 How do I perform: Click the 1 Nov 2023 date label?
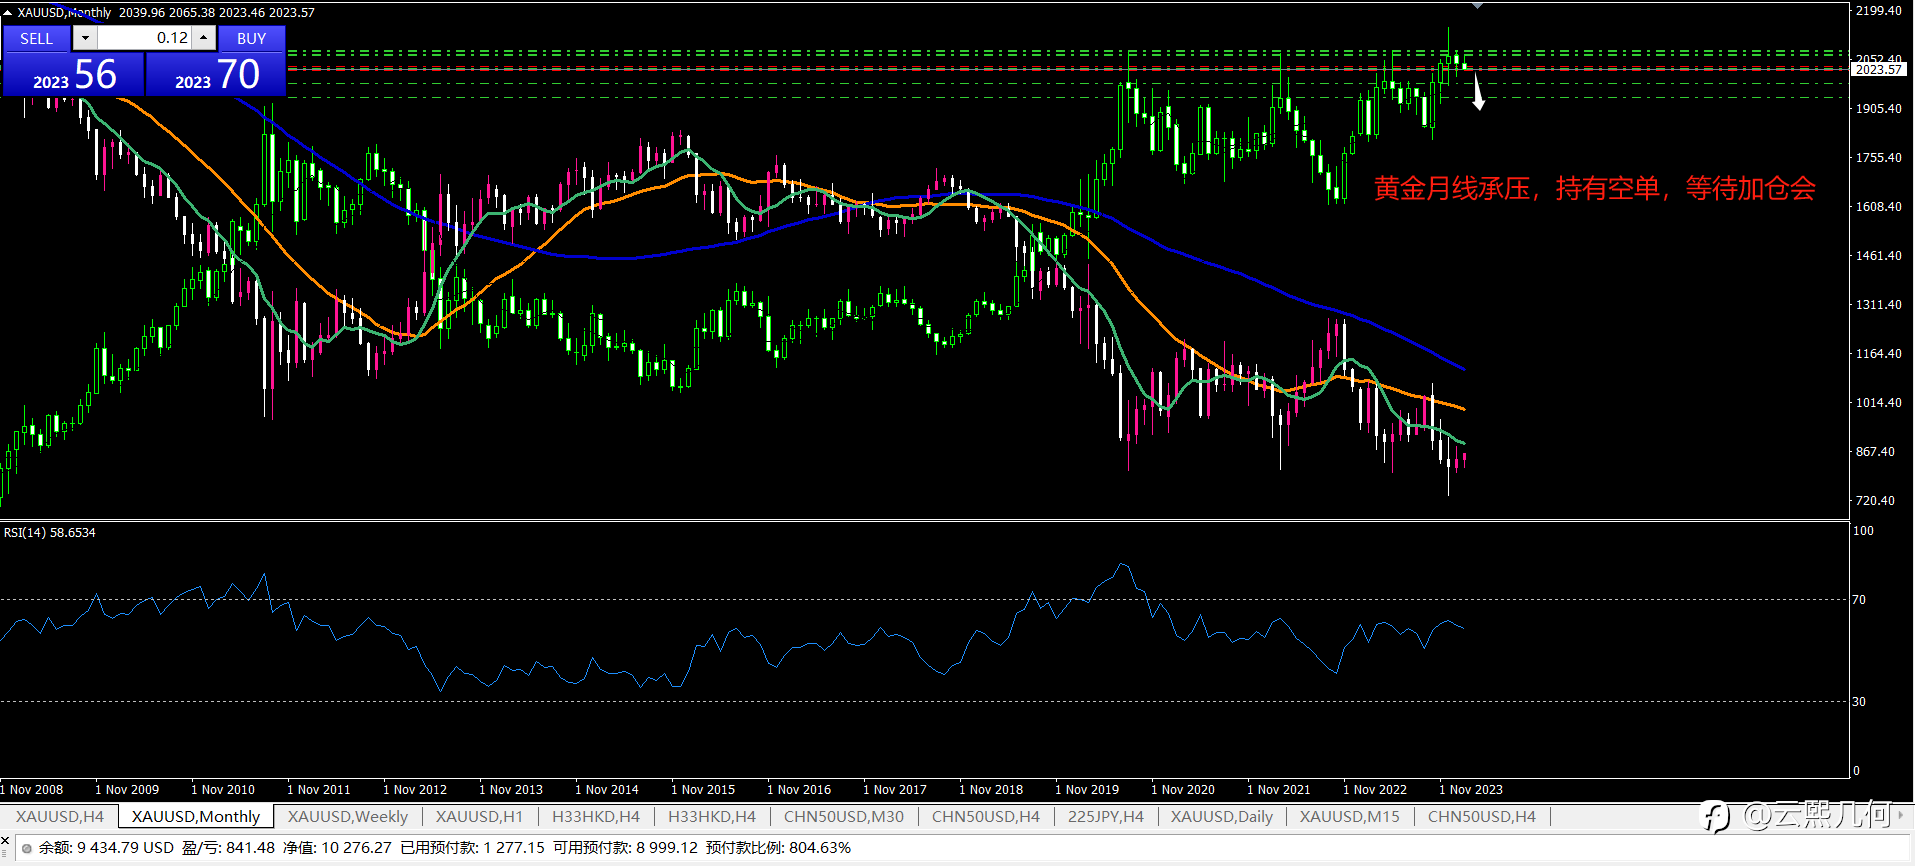pyautogui.click(x=1471, y=789)
